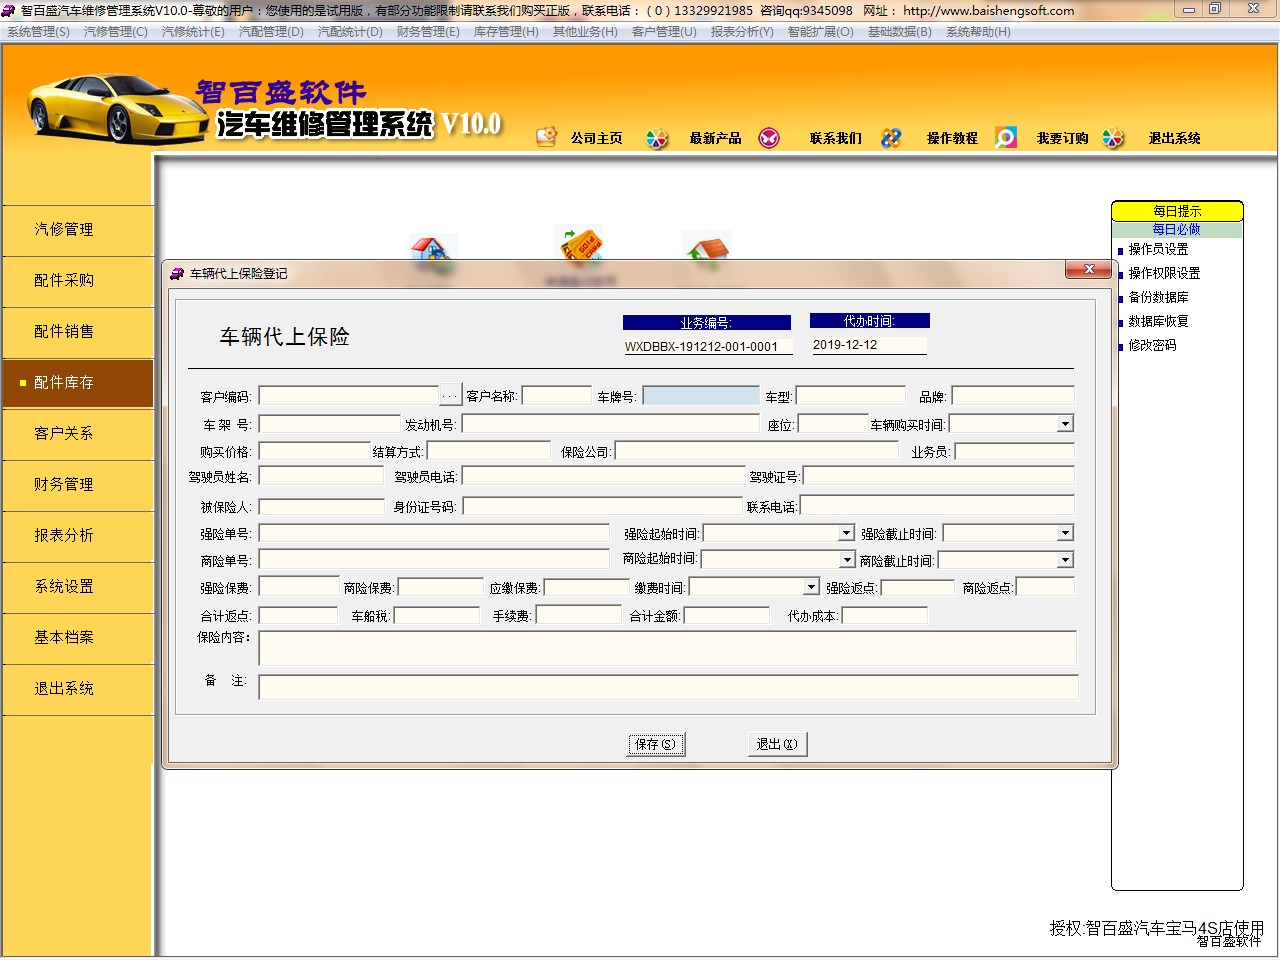Viewport: 1280px width, 960px height.
Task: Expand the 强险起始时间 dropdown
Action: [x=846, y=533]
